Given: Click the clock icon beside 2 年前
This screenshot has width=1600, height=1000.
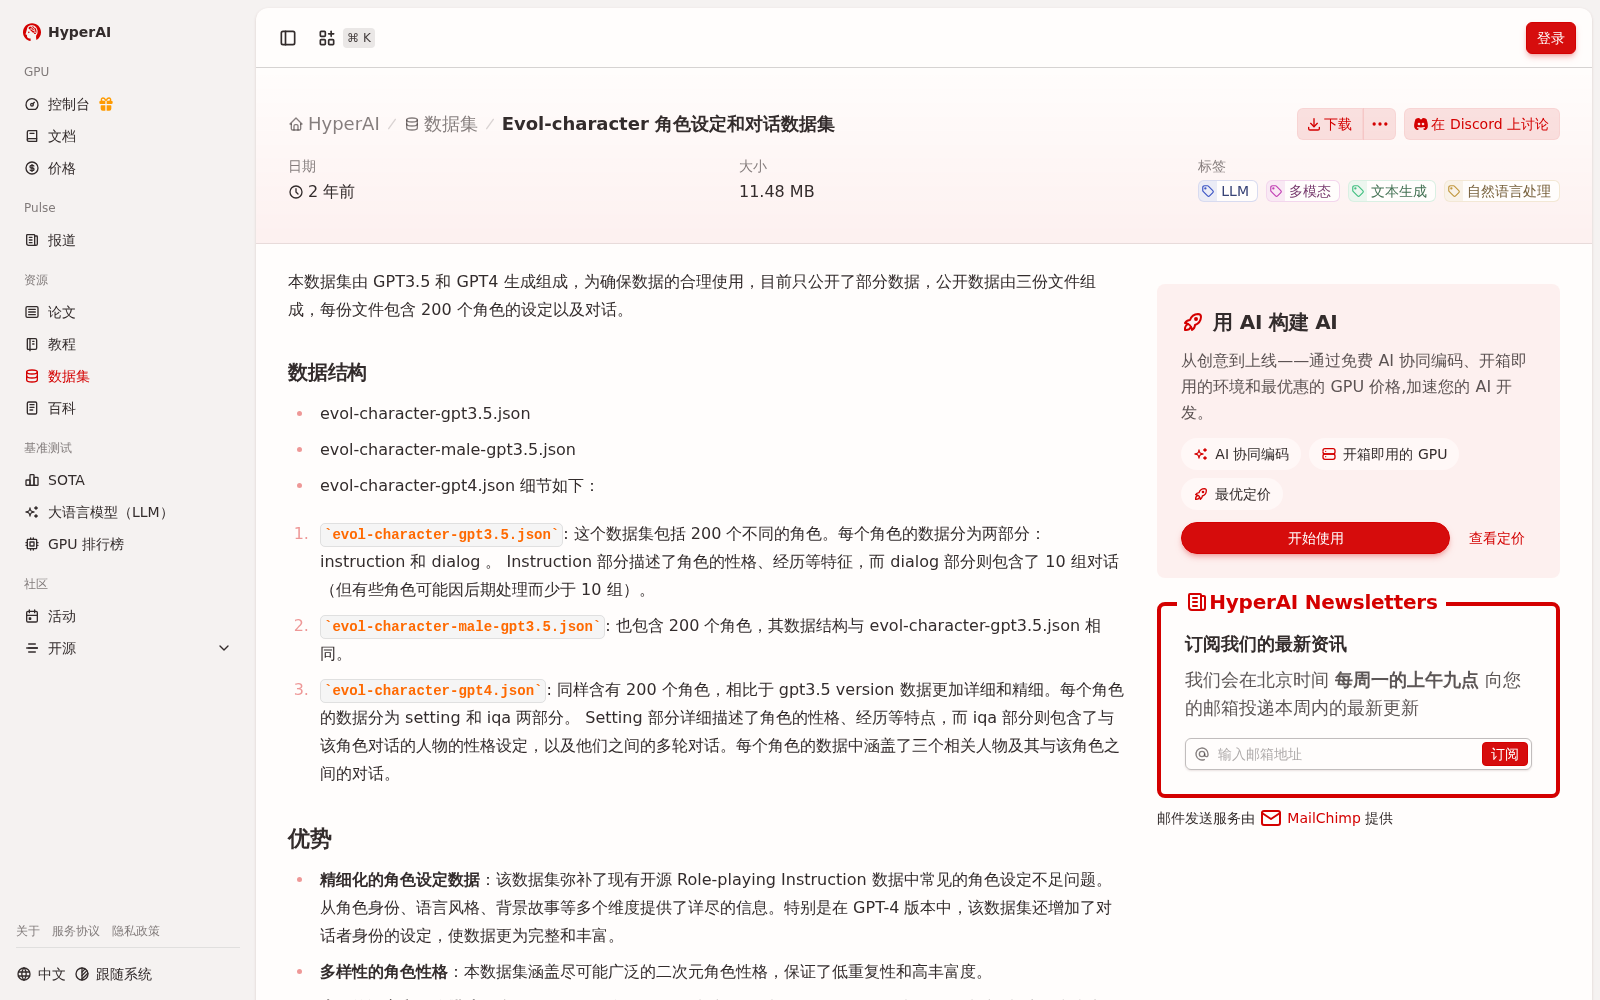Looking at the screenshot, I should coord(296,192).
